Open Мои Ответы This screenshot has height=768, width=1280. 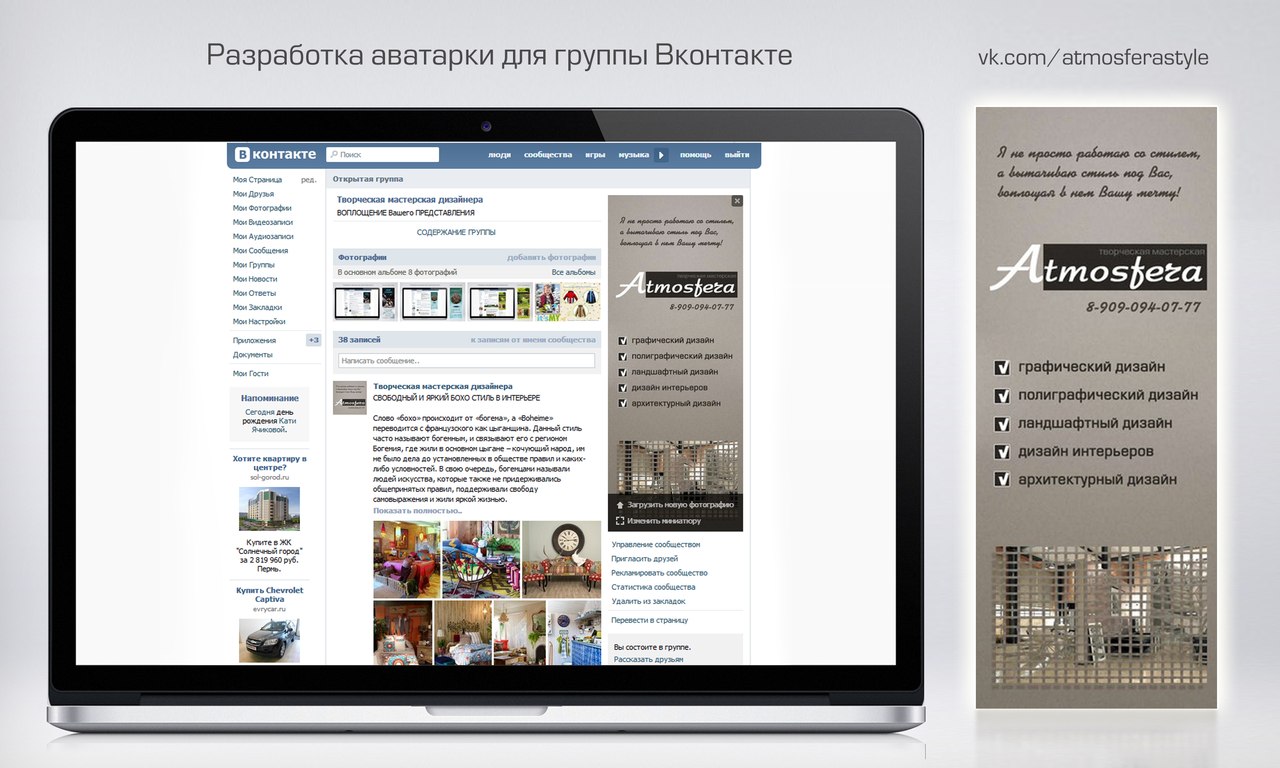click(253, 293)
